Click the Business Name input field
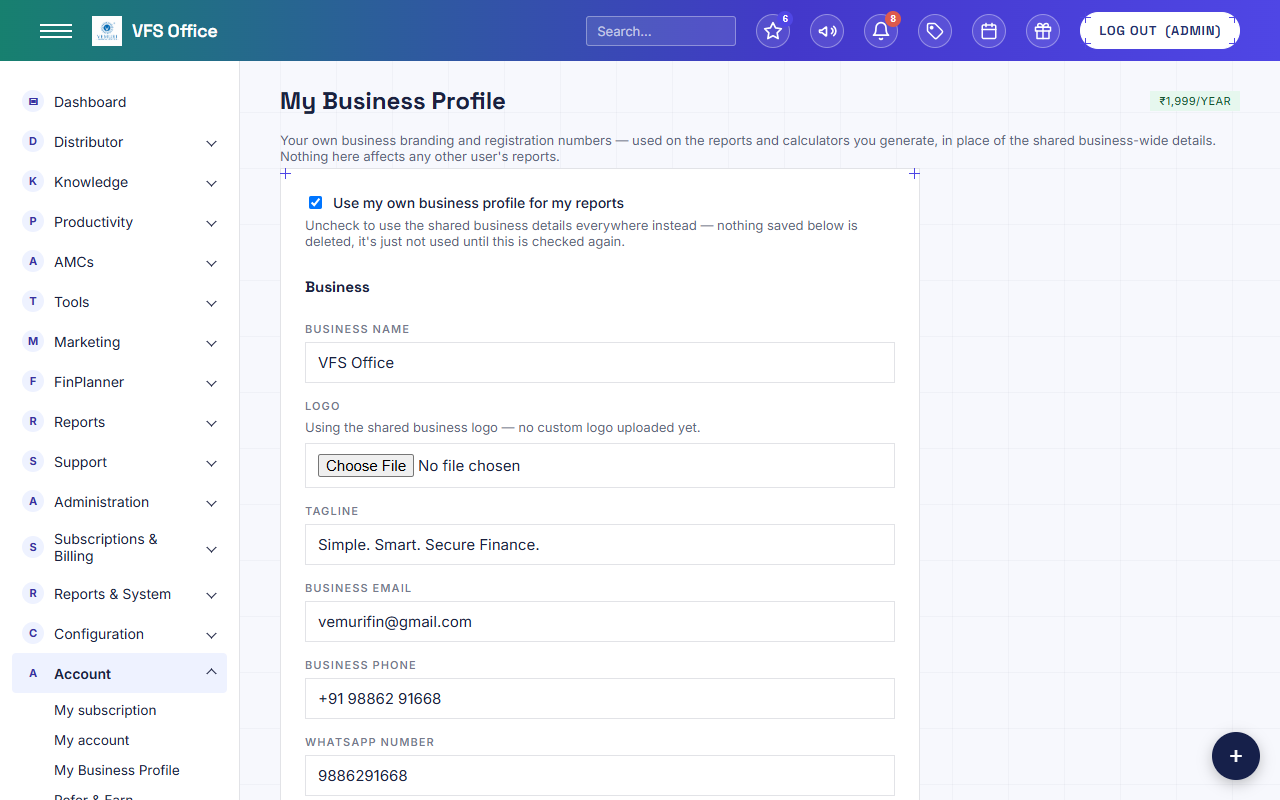This screenshot has height=800, width=1280. coord(600,362)
